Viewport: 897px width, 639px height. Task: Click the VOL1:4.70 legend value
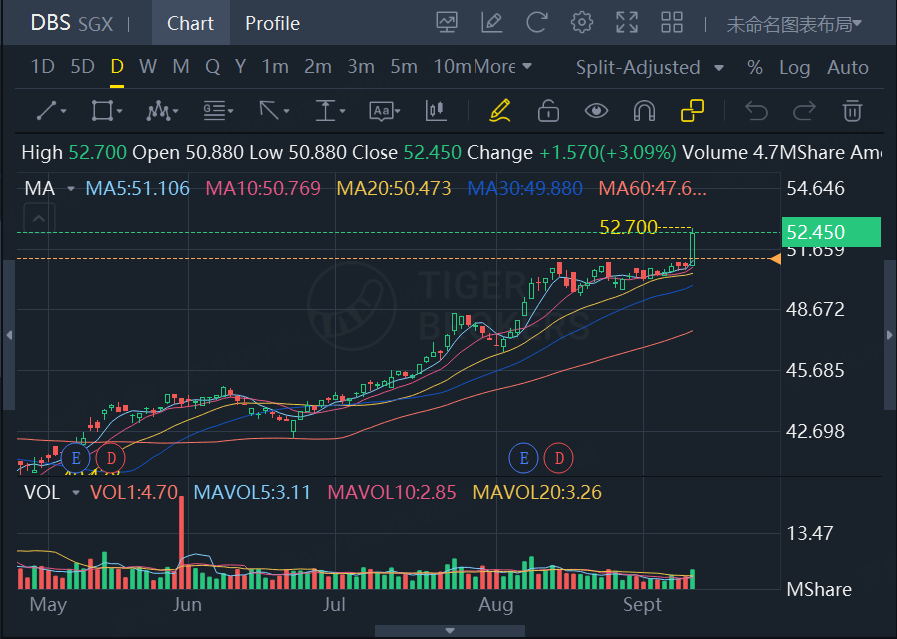point(134,492)
